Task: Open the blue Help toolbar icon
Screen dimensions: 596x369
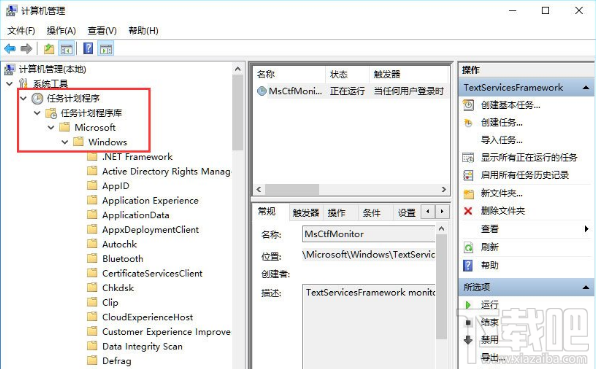Action: 88,49
